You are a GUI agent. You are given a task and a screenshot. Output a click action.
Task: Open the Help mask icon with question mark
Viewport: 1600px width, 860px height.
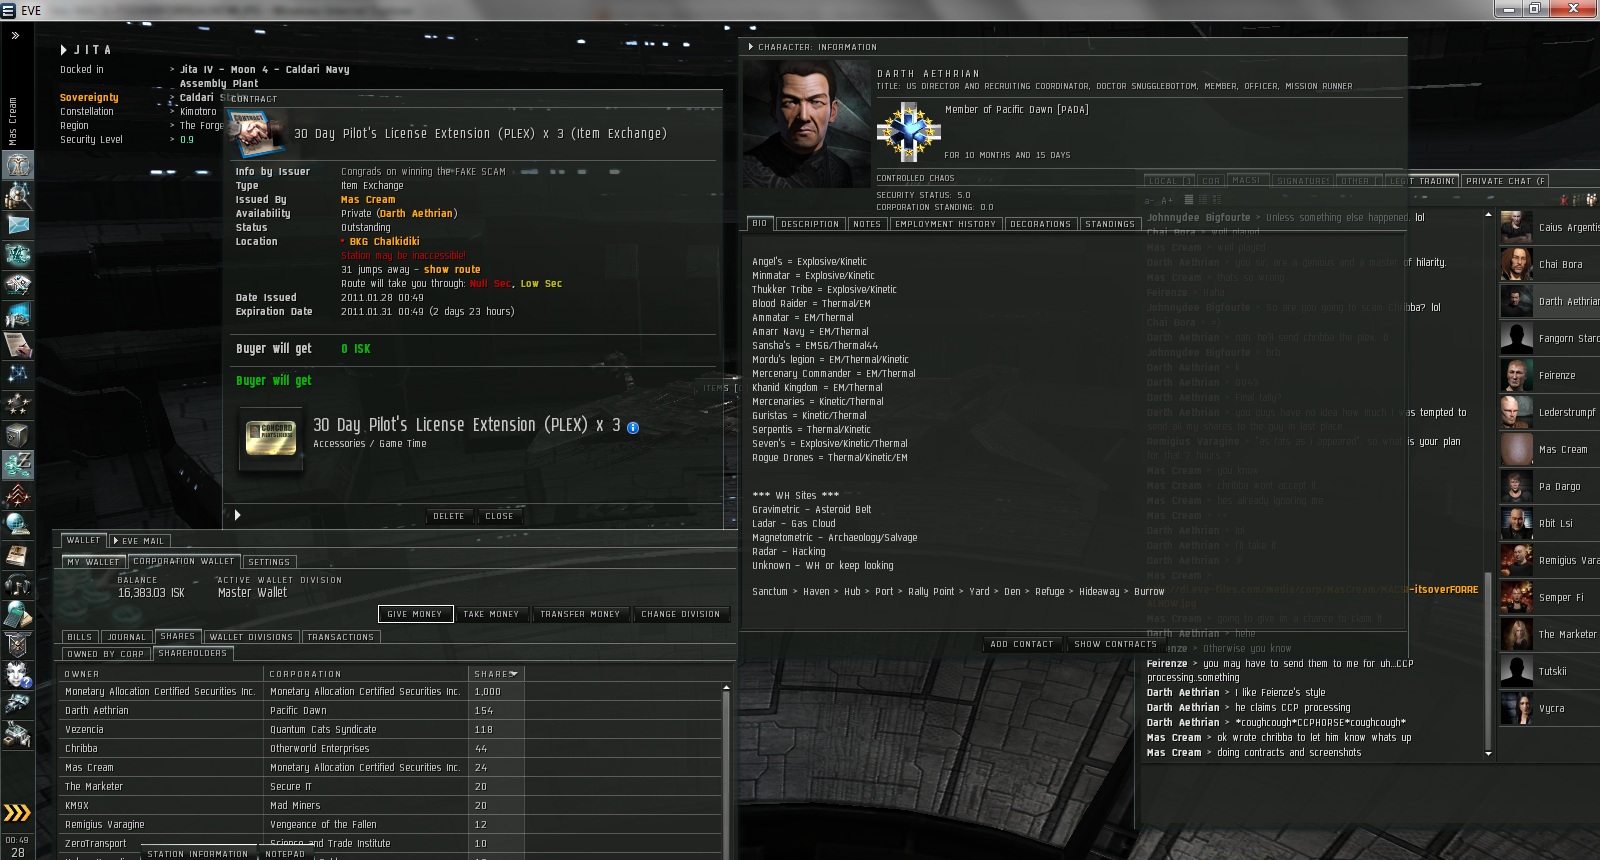(x=18, y=675)
